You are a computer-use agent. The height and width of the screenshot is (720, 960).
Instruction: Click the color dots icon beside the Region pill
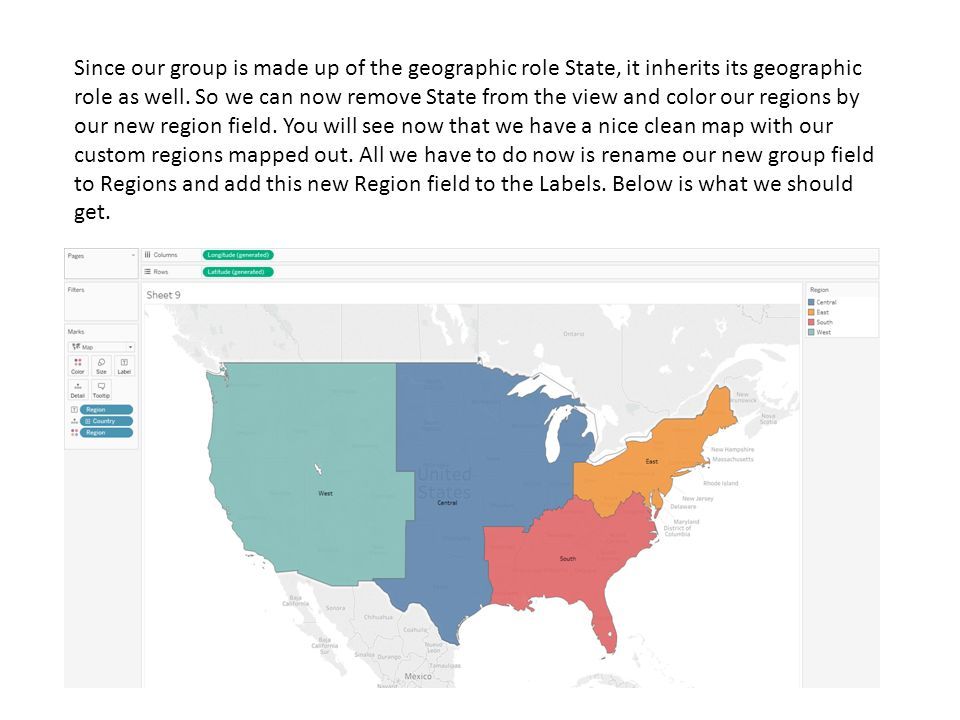click(74, 432)
